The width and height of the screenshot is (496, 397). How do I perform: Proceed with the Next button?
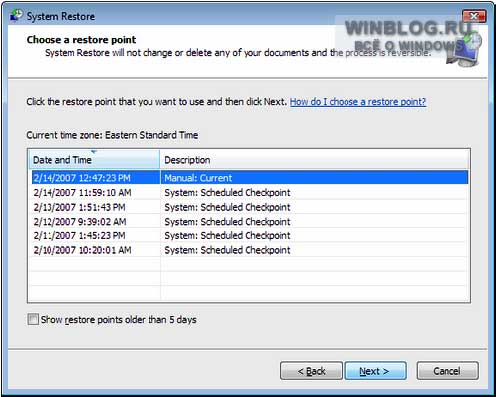[x=375, y=371]
